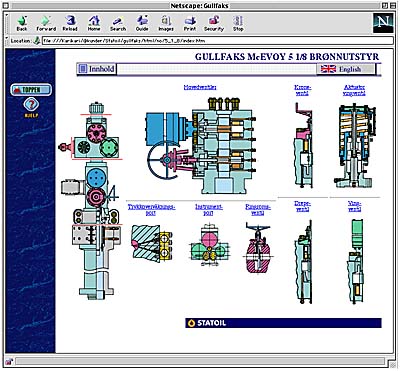Image resolution: width=400 pixels, height=371 pixels.
Task: Open the Search toolbar icon
Action: click(118, 23)
